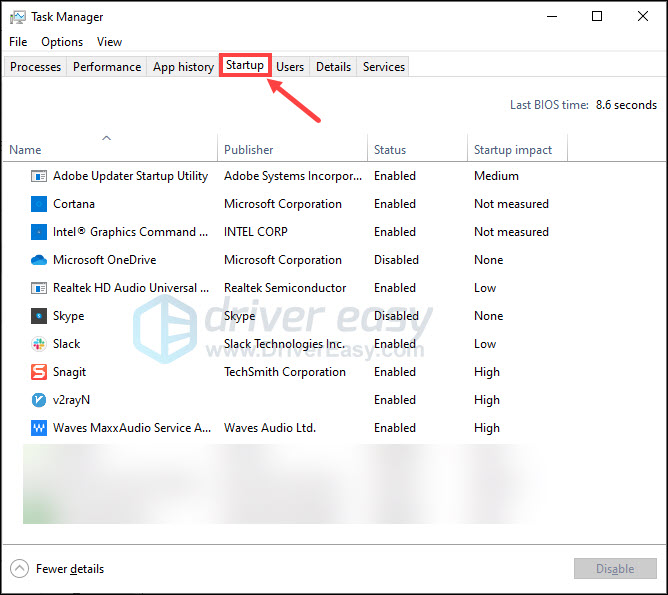Click the Publisher column header
668x595 pixels.
249,150
